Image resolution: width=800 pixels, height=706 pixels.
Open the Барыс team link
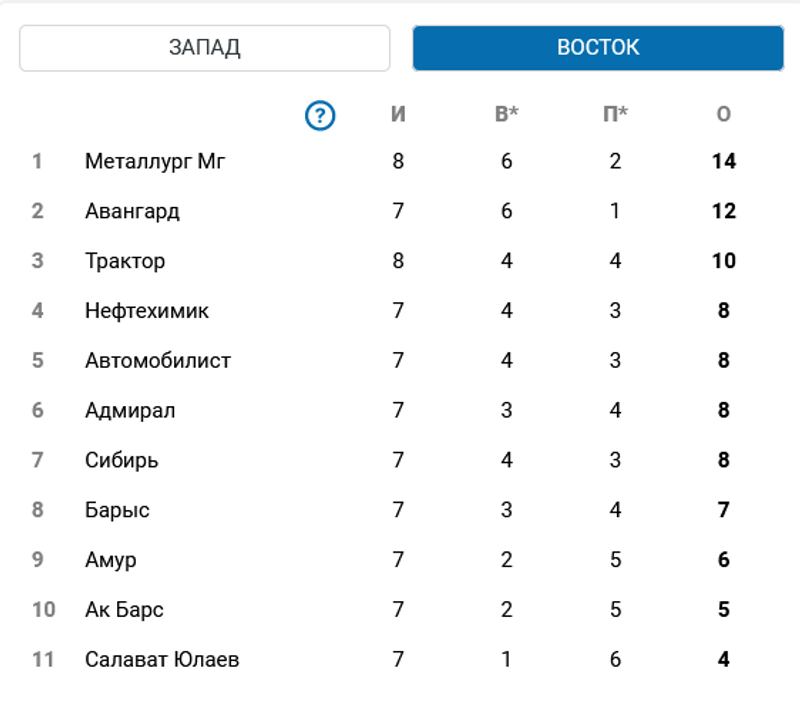[x=117, y=511]
